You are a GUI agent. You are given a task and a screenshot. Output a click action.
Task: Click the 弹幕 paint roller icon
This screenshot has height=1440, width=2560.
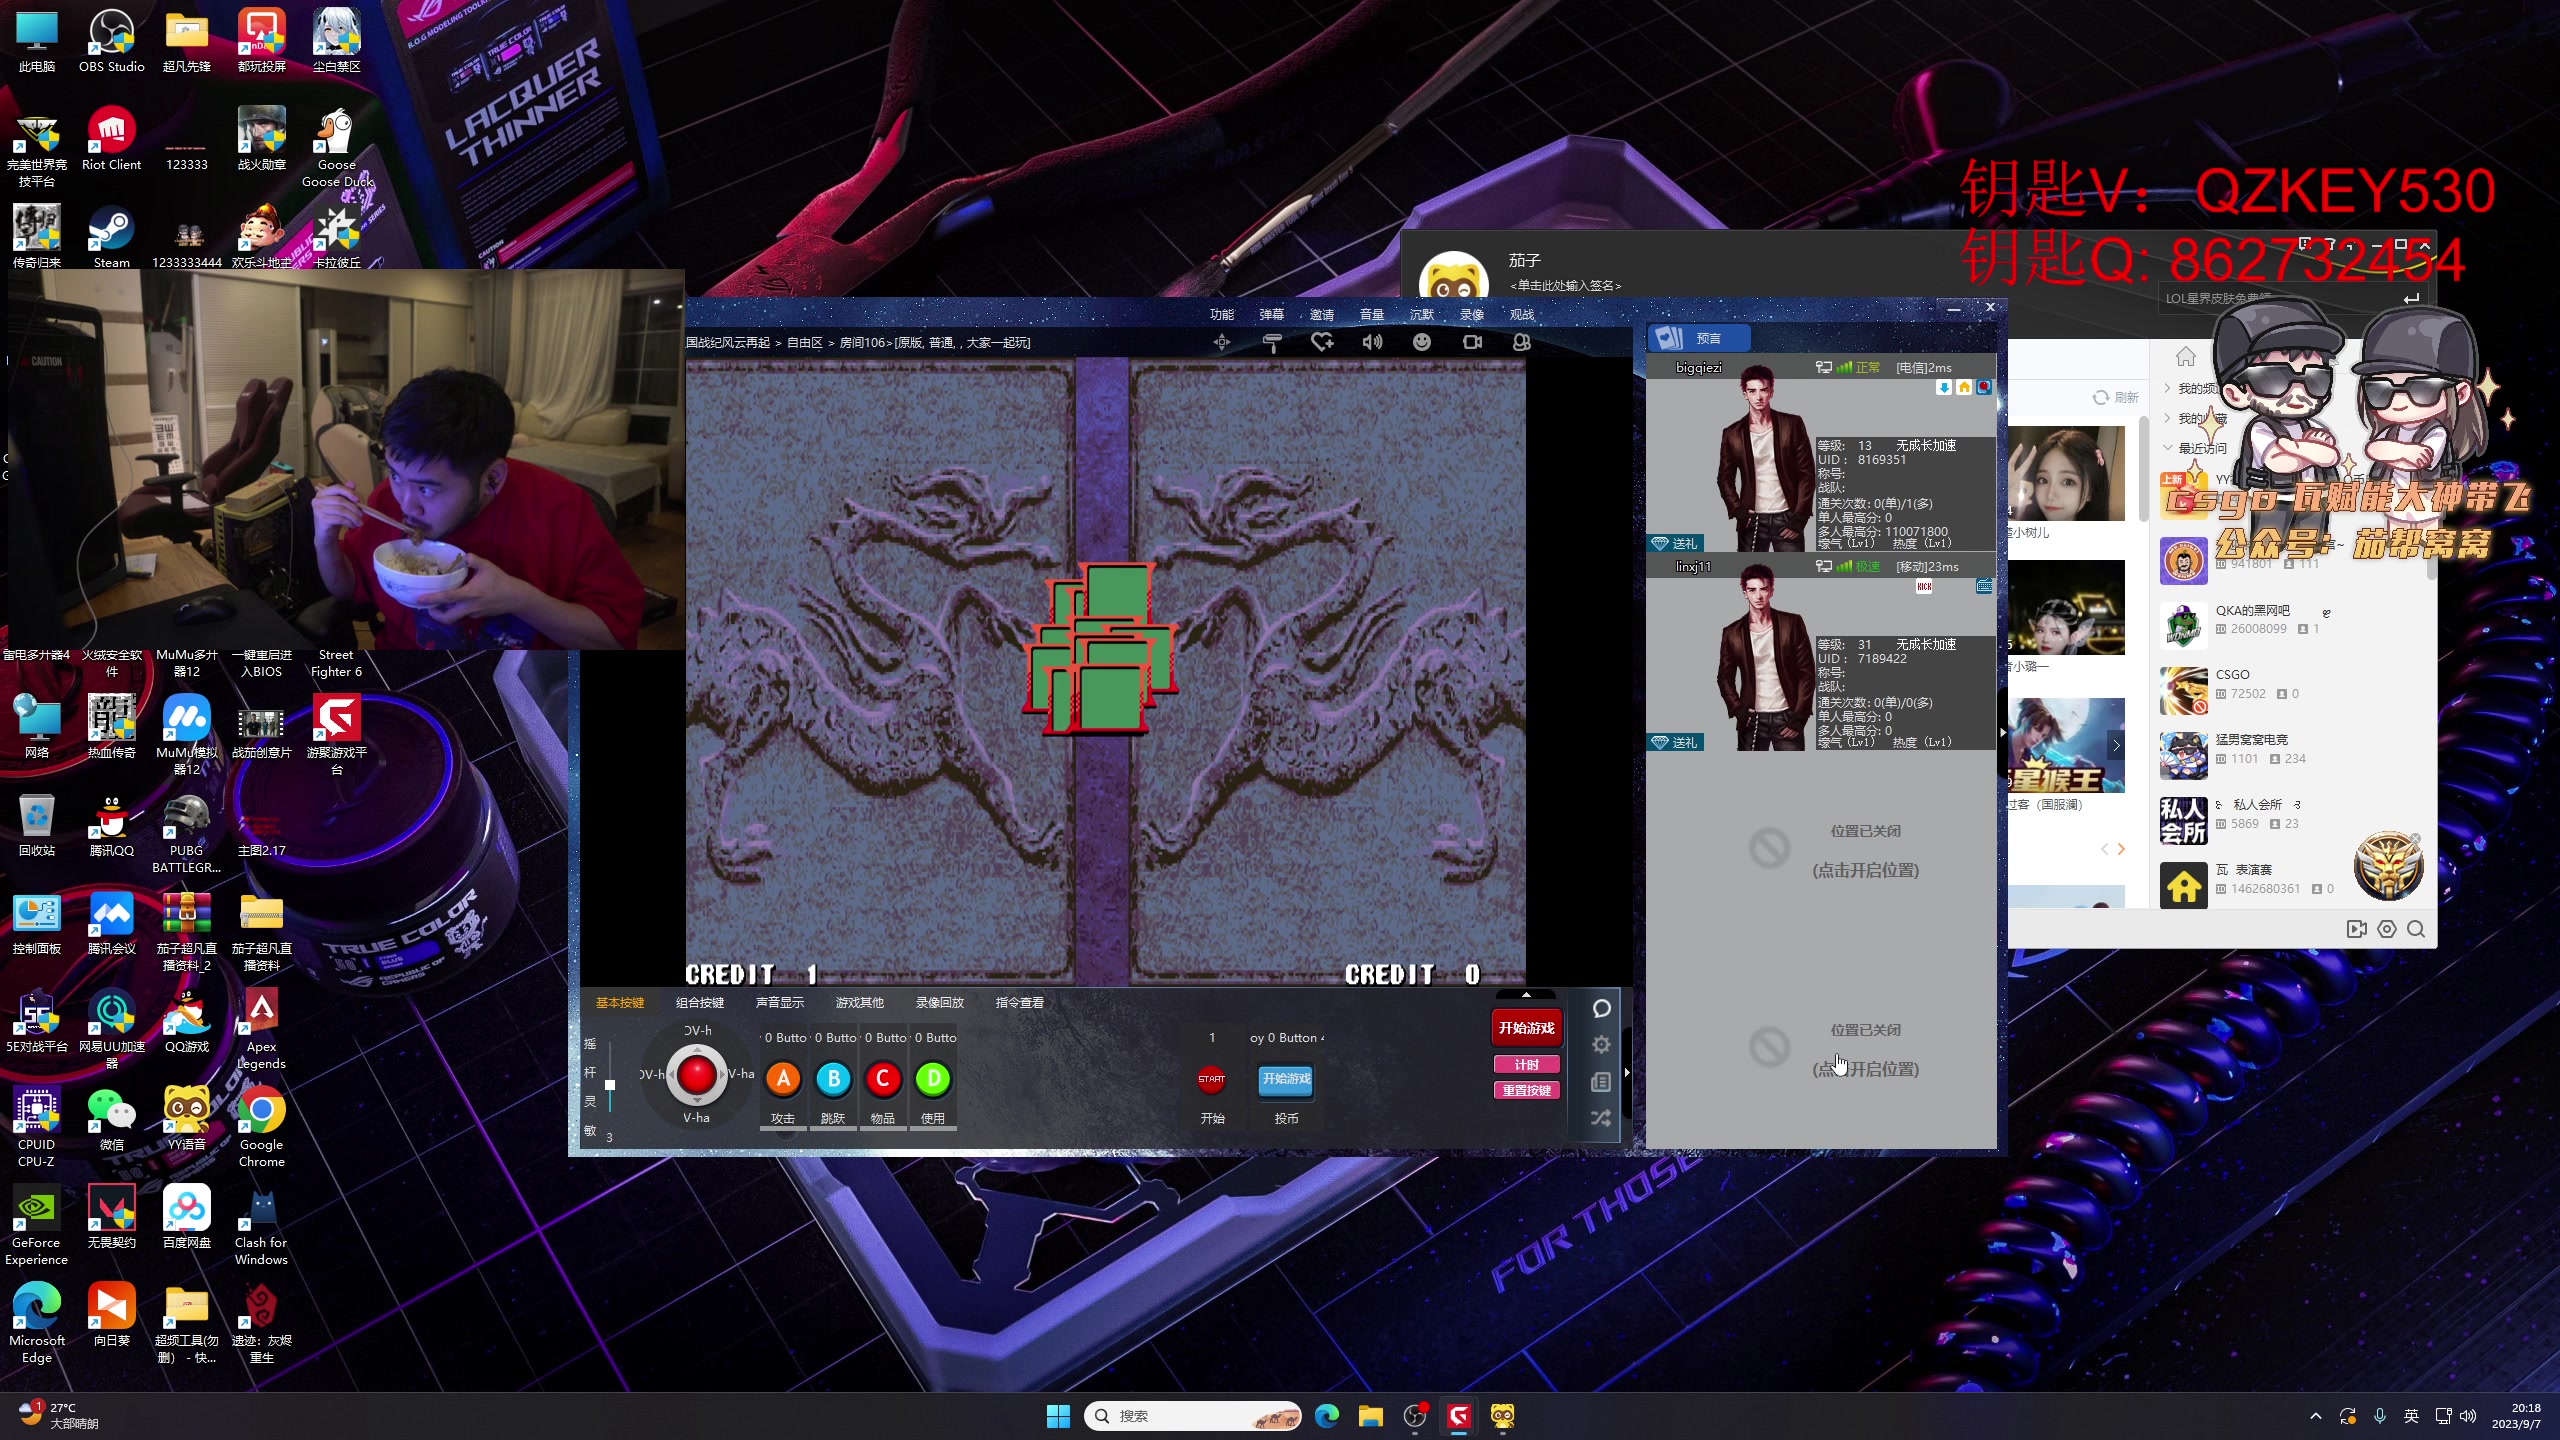point(1272,342)
